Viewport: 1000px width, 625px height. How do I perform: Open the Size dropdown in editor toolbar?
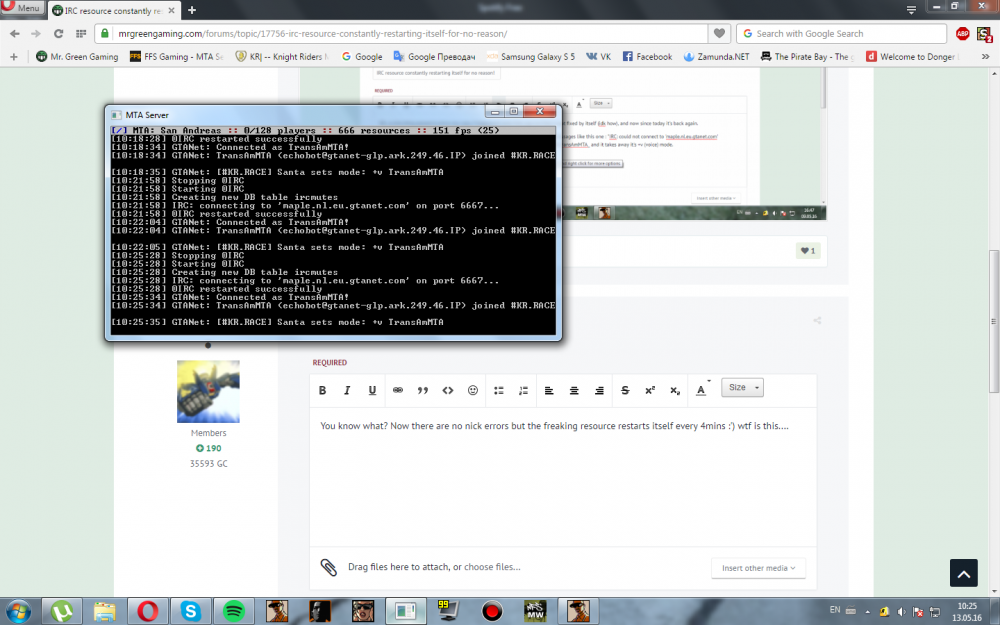pyautogui.click(x=742, y=388)
